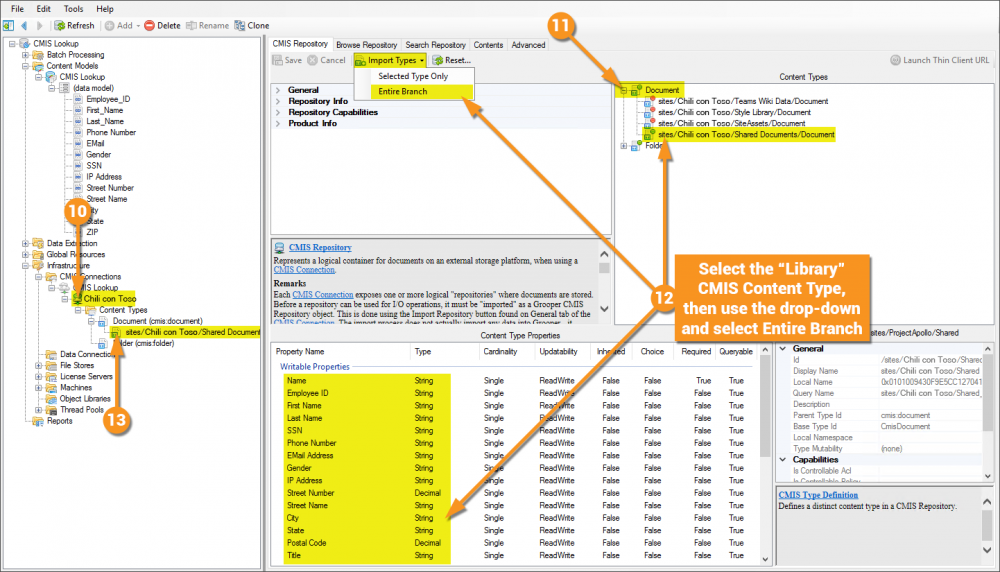Viewport: 1000px width, 572px height.
Task: Click the Content Type Properties scrollbar down arrow
Action: click(x=765, y=559)
